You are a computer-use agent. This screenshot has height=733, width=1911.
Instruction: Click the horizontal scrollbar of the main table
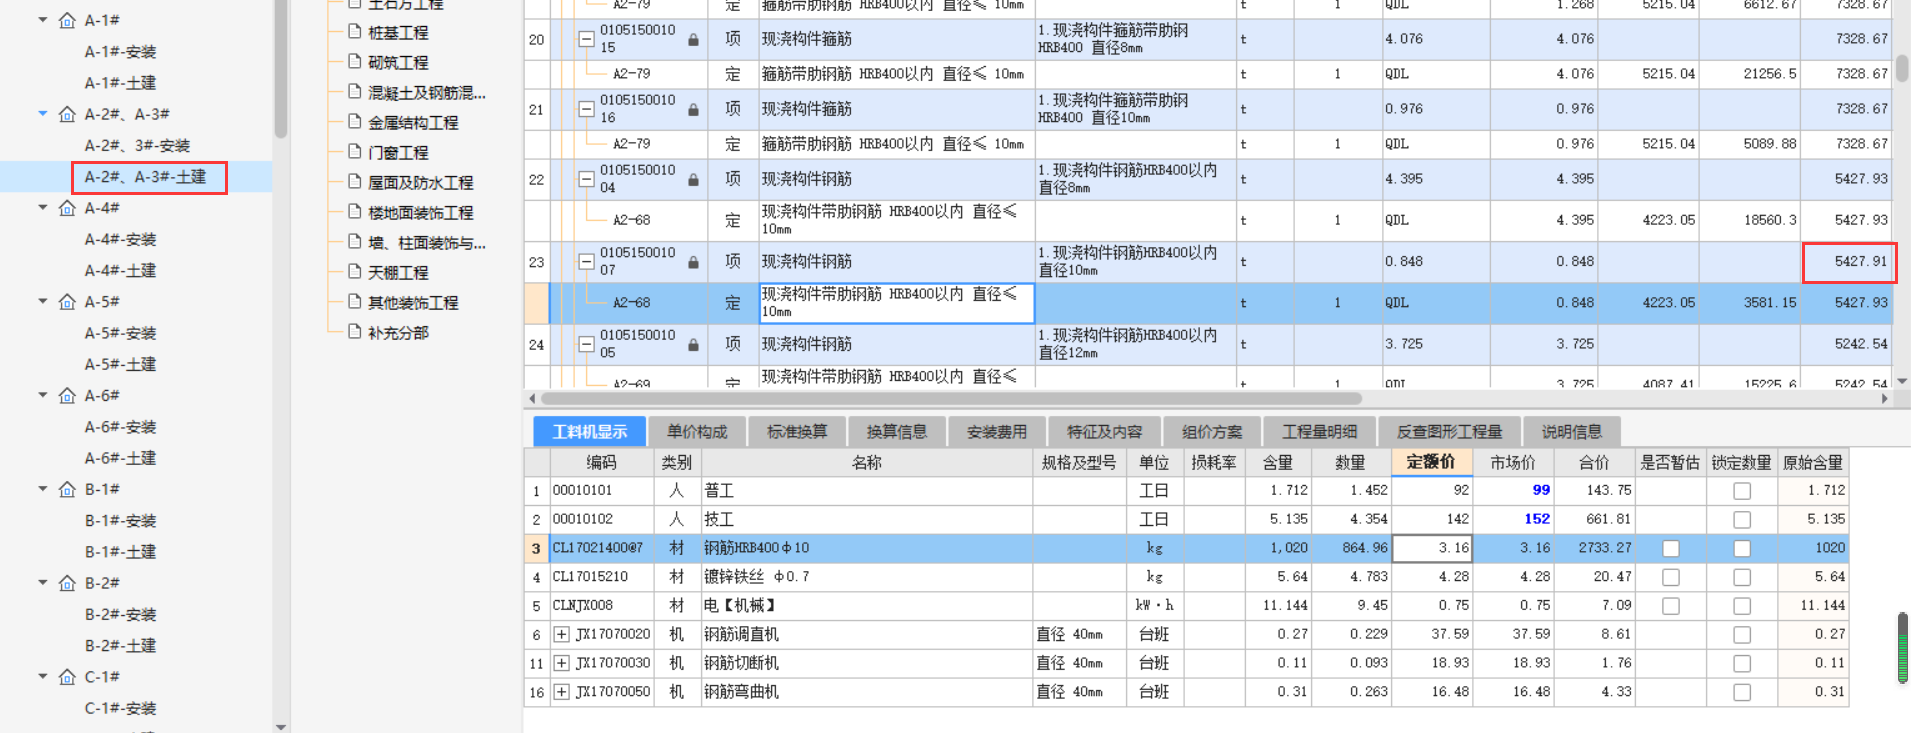pos(951,398)
